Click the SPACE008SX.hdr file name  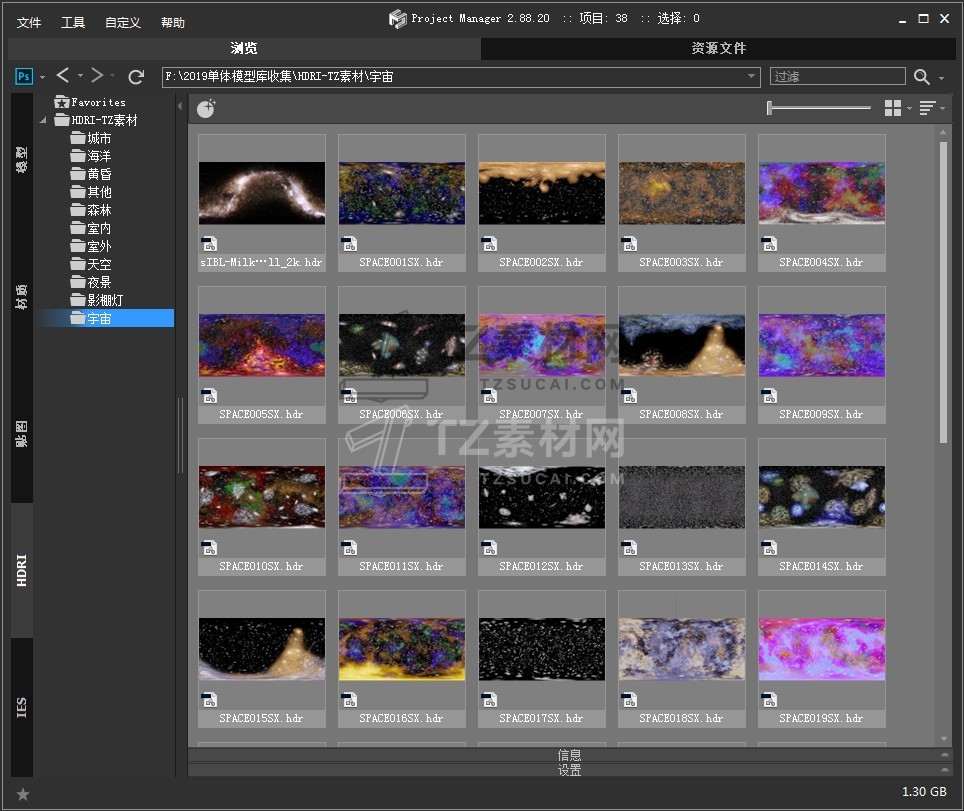pyautogui.click(x=681, y=414)
